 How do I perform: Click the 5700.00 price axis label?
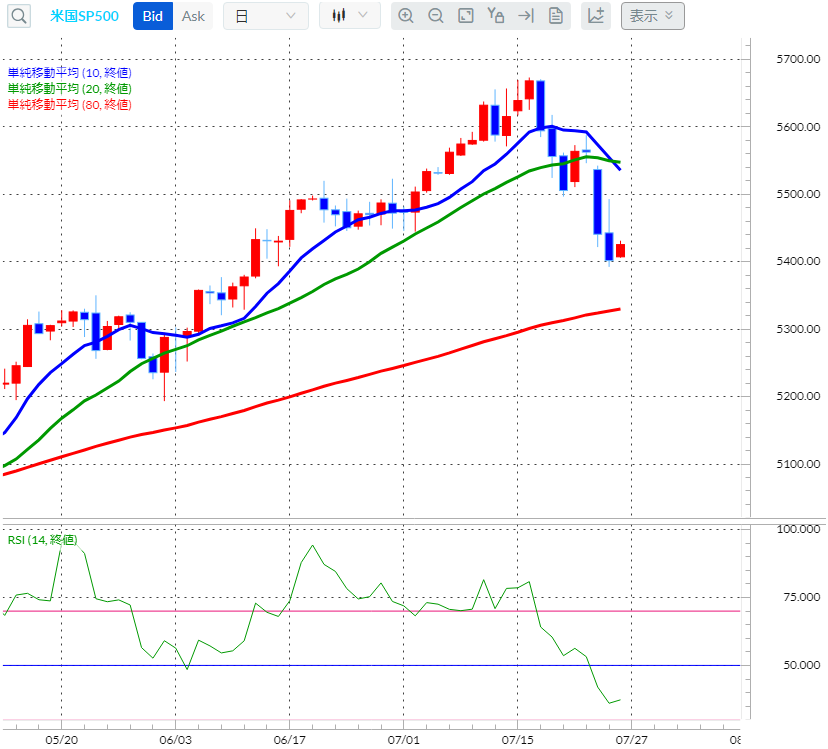(x=798, y=59)
